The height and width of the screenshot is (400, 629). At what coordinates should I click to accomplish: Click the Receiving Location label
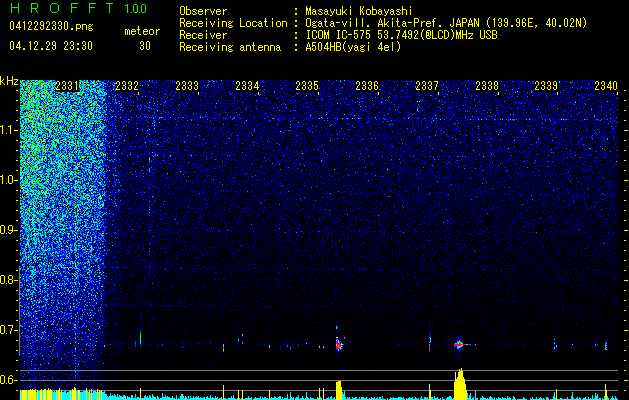pyautogui.click(x=233, y=23)
